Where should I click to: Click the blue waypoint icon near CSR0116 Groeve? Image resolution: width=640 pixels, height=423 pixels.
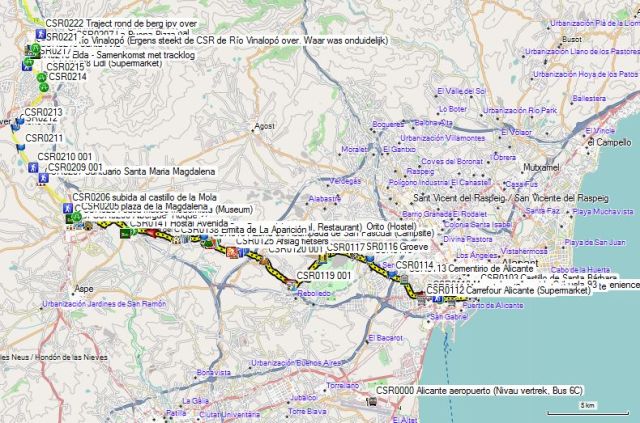pos(370,258)
